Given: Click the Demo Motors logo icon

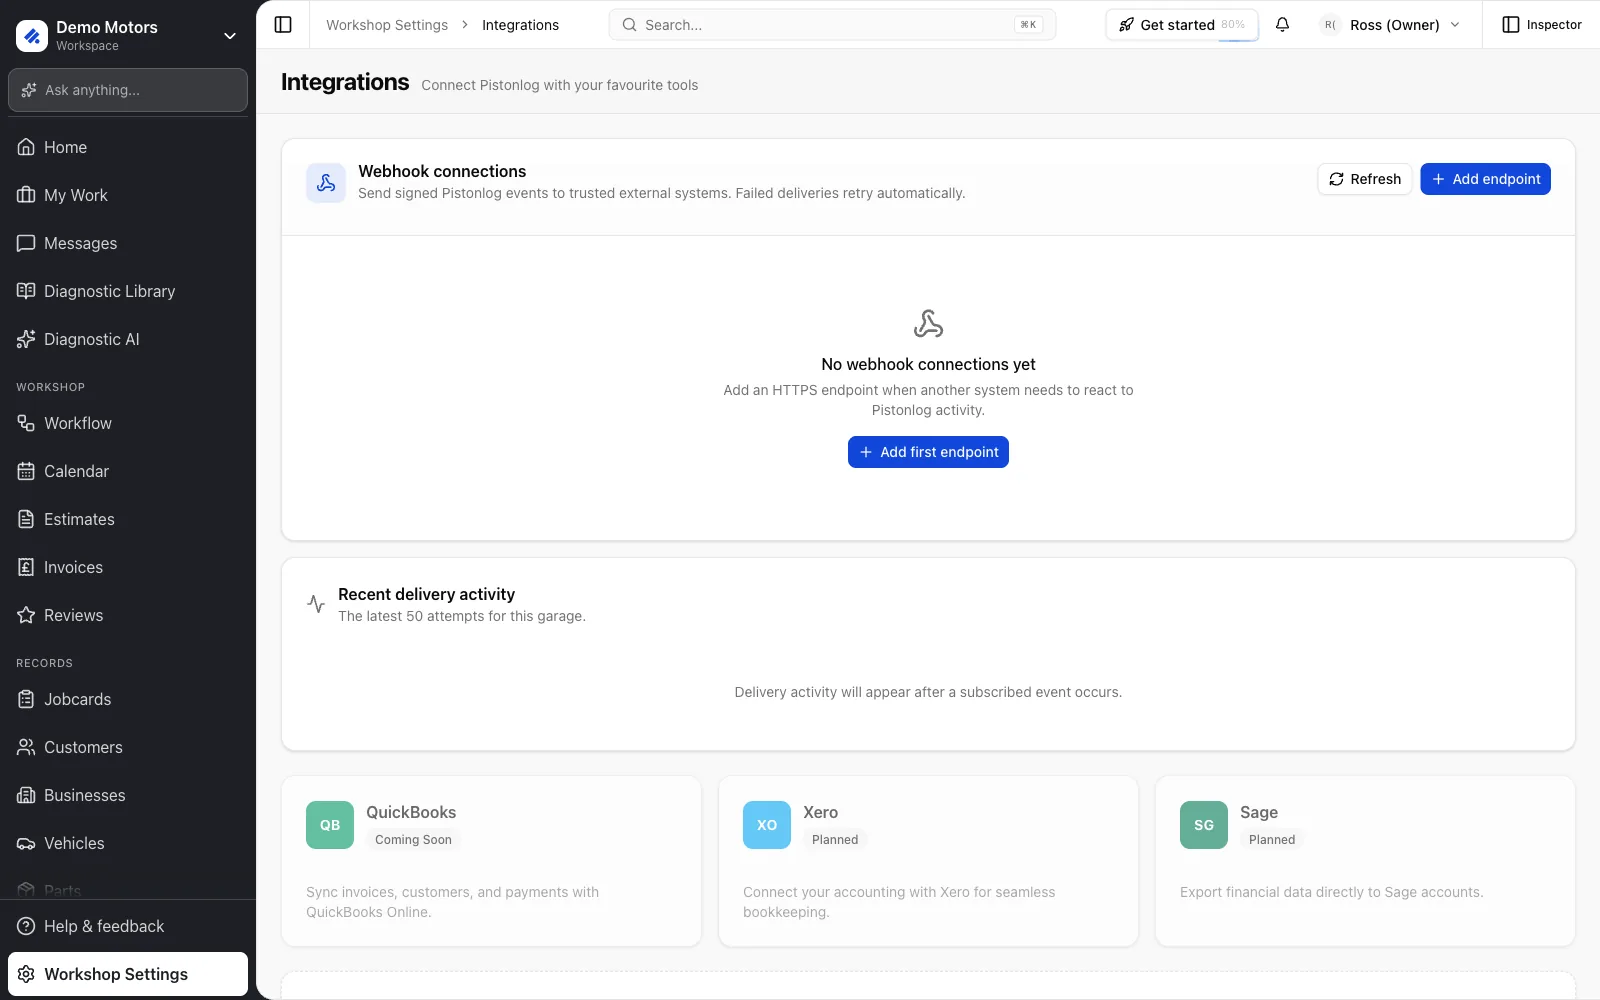Looking at the screenshot, I should pos(32,36).
